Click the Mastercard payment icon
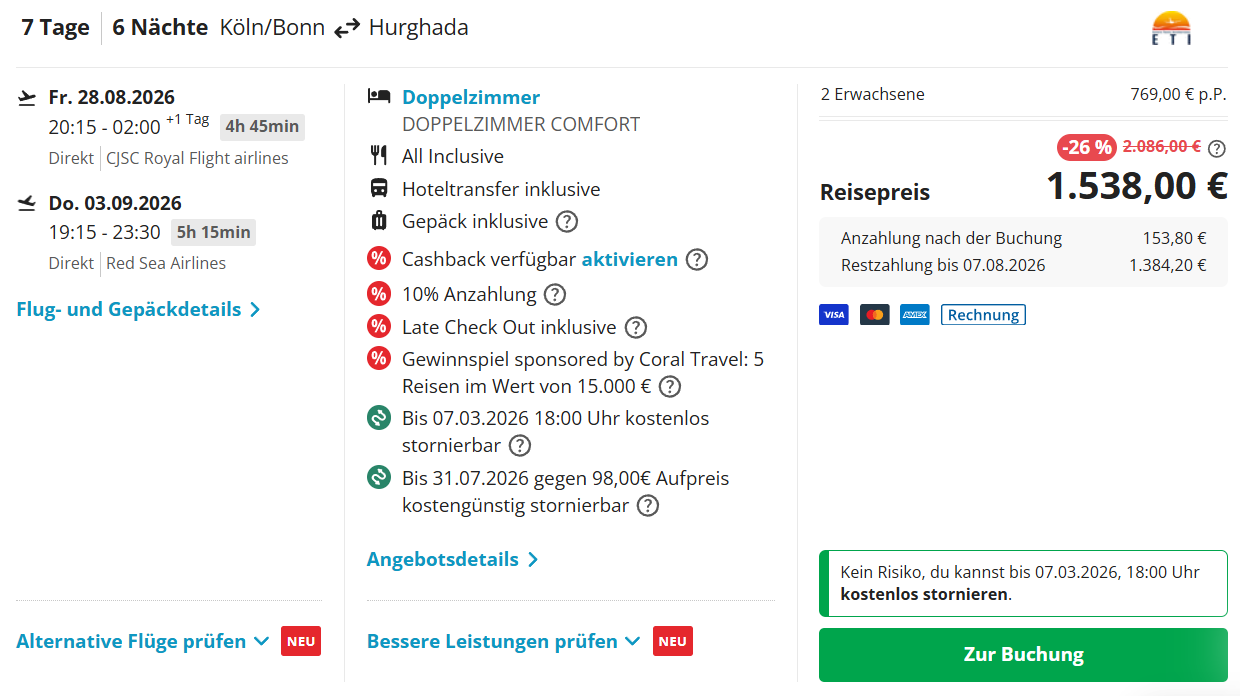Image resolution: width=1240 pixels, height=696 pixels. 875,315
